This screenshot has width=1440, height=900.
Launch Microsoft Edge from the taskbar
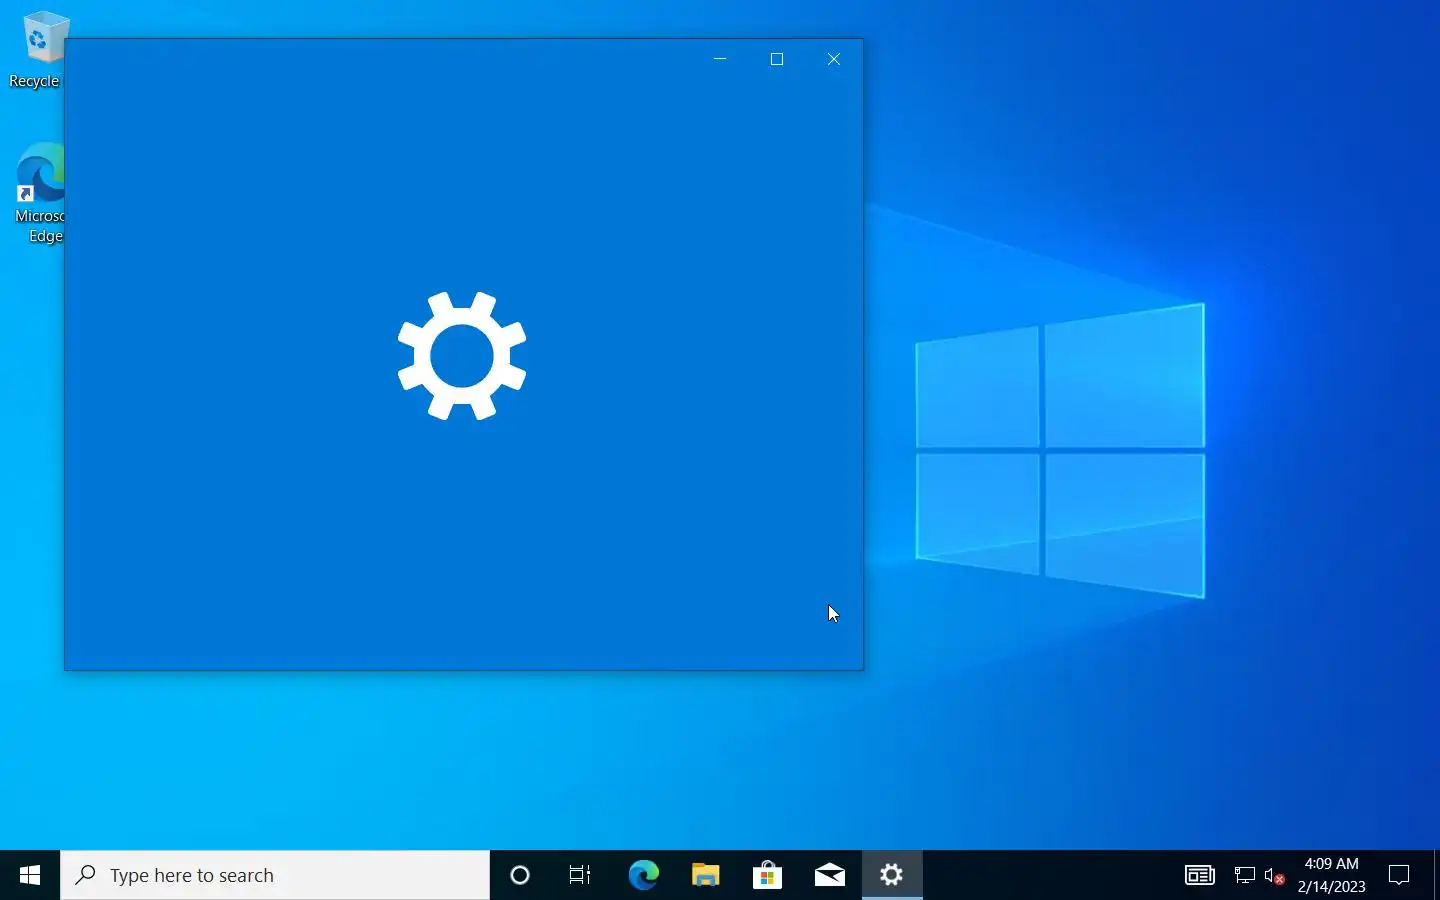point(643,875)
